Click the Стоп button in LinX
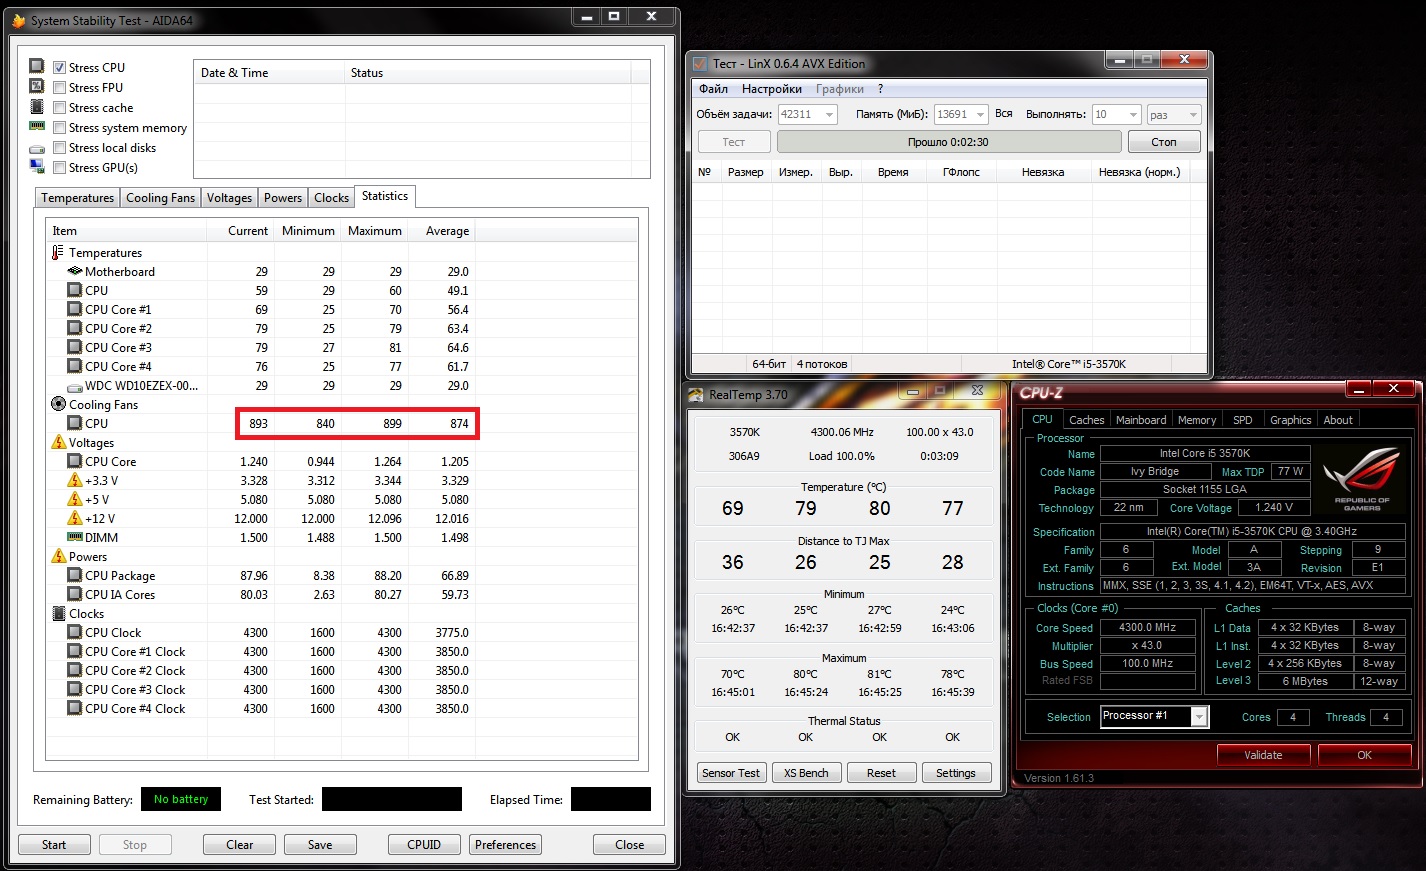The height and width of the screenshot is (871, 1426). click(1164, 142)
